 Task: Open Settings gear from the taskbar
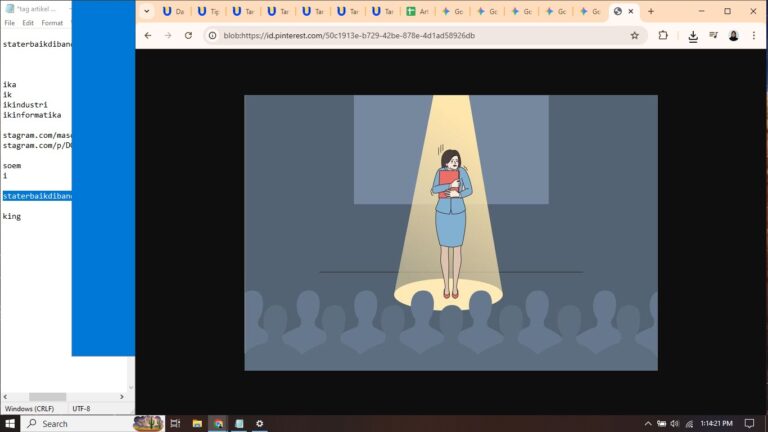click(260, 424)
